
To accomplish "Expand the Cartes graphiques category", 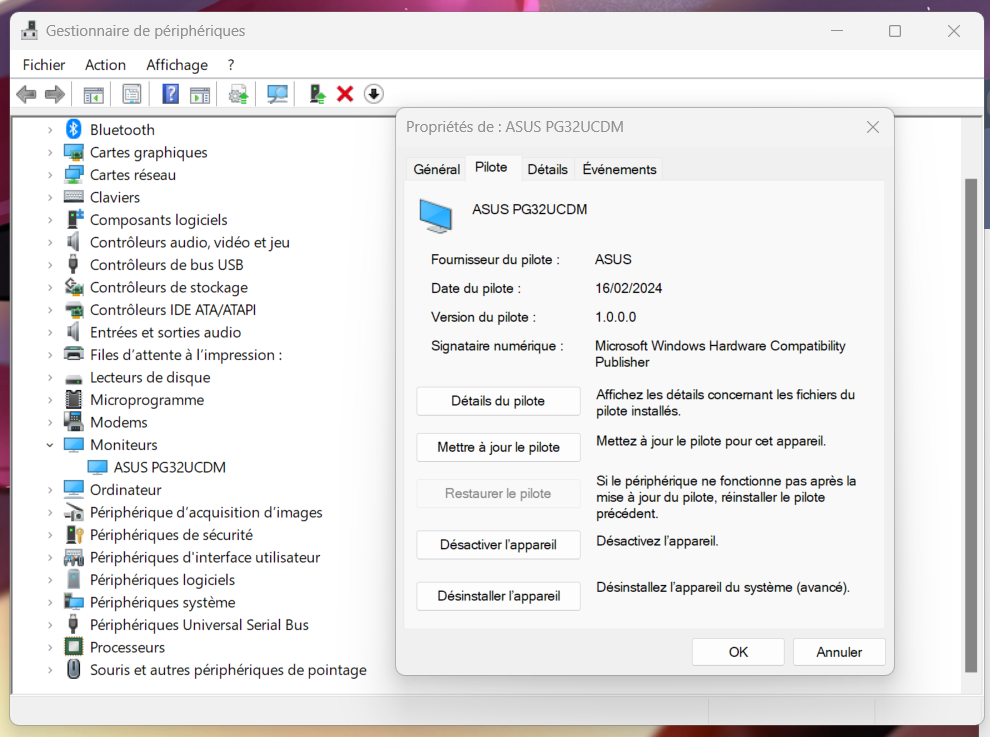I will pyautogui.click(x=50, y=152).
